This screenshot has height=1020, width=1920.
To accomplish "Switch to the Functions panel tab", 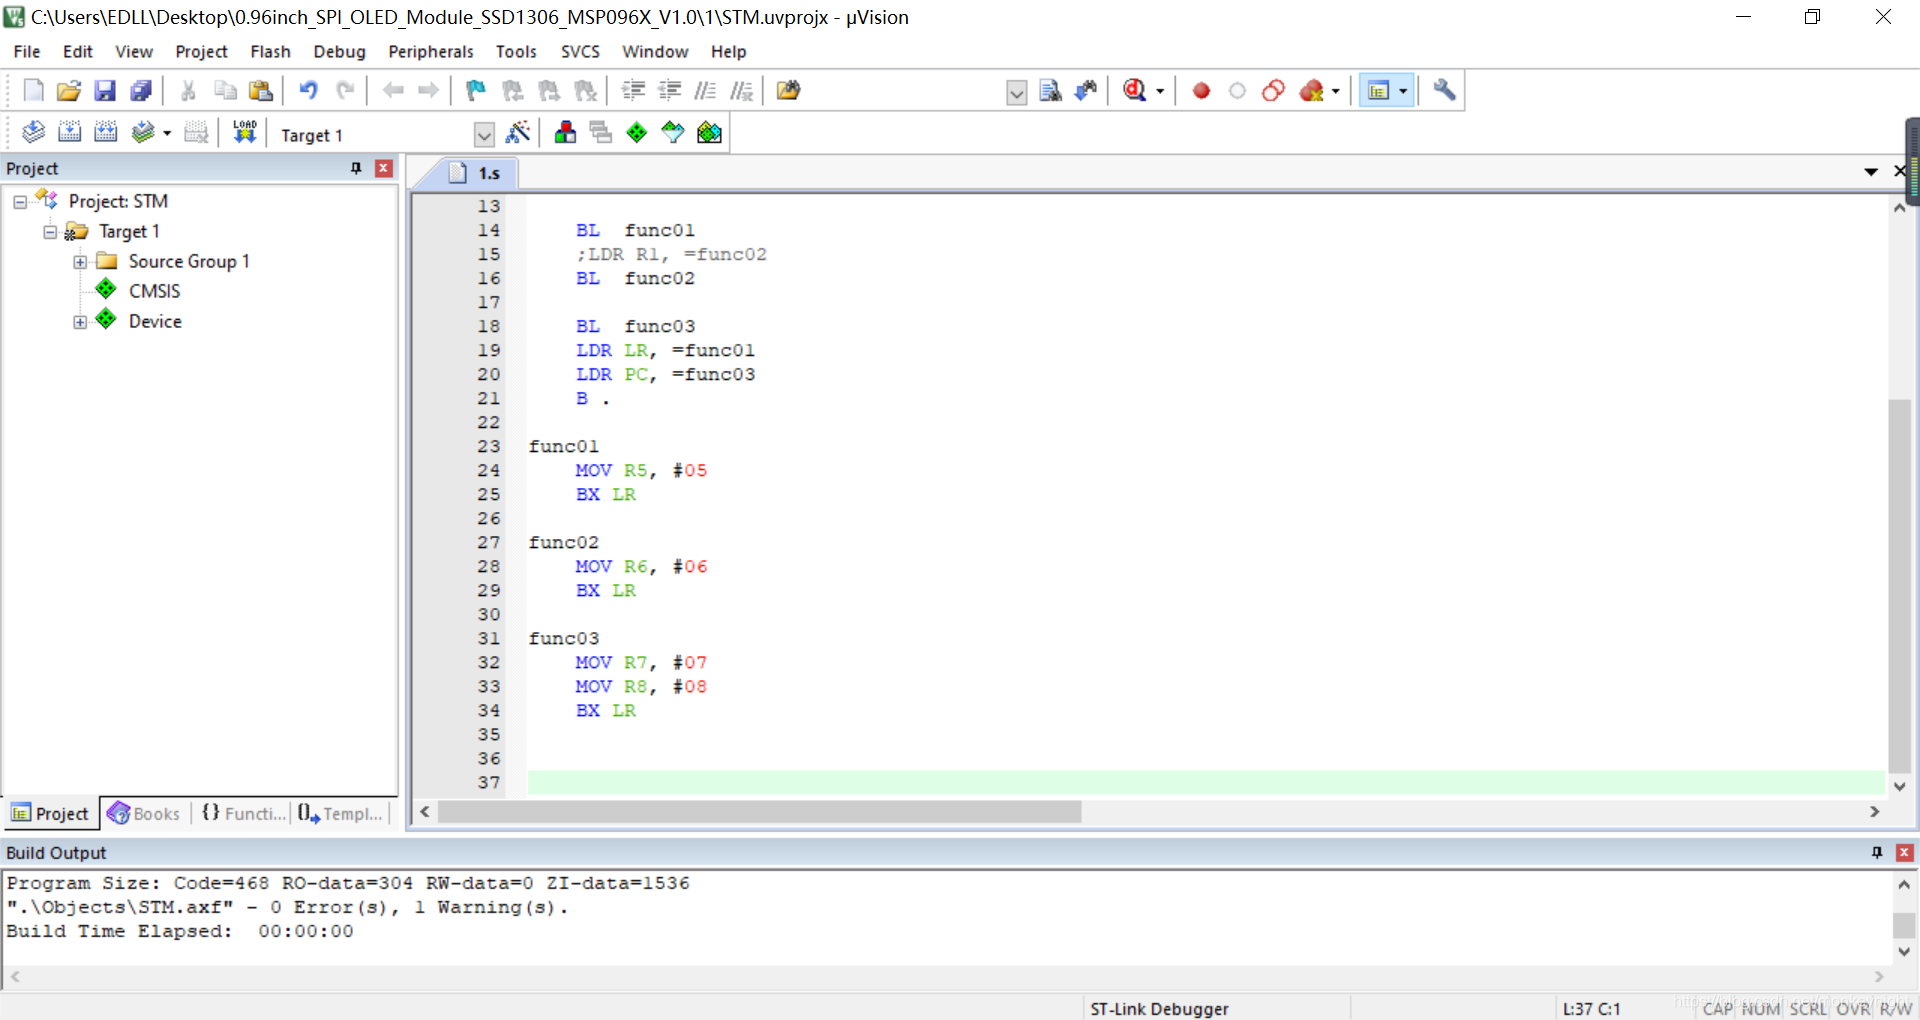I will tap(243, 813).
